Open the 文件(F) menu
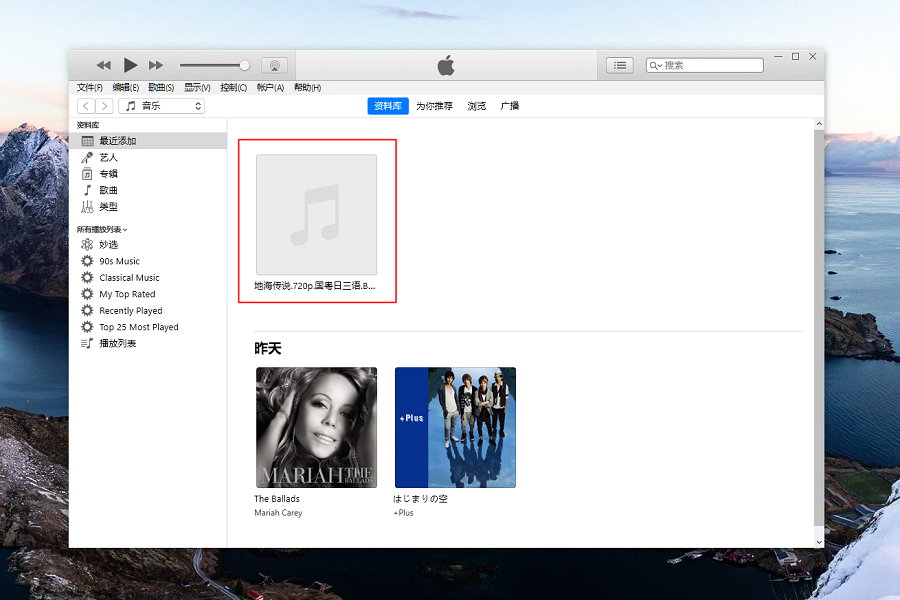This screenshot has width=900, height=600. coord(89,88)
